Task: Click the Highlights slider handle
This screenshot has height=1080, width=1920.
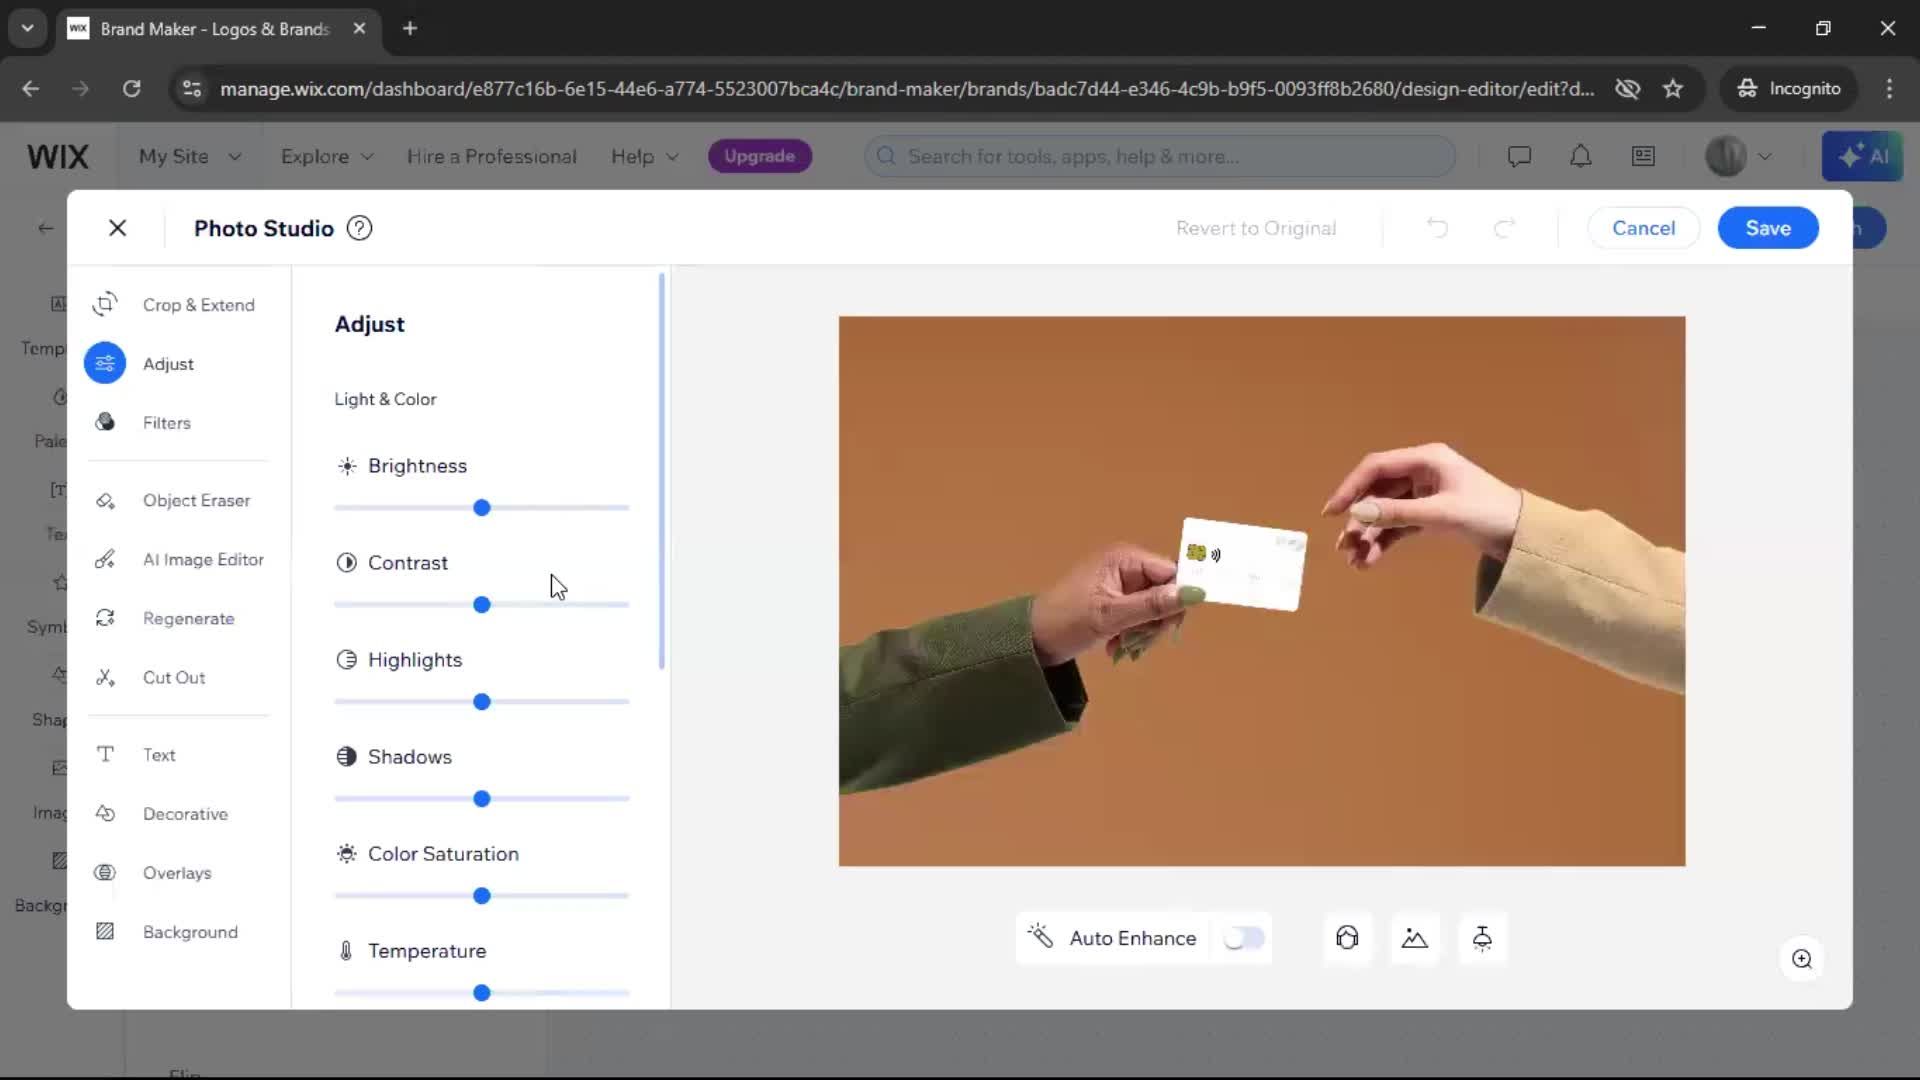Action: [x=482, y=702]
